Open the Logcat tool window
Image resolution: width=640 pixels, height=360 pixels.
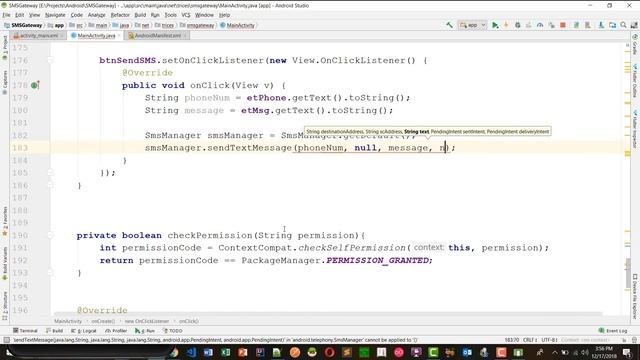coord(84,331)
